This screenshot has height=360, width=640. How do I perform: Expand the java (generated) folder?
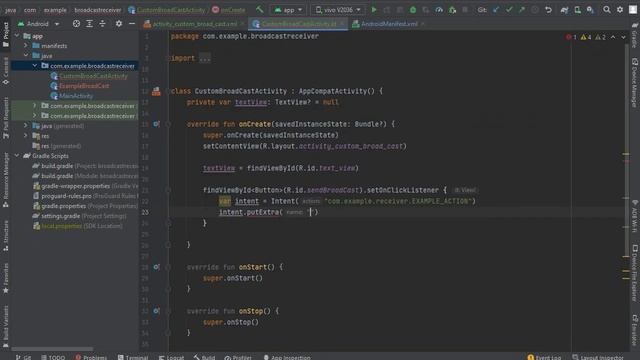pos(26,126)
